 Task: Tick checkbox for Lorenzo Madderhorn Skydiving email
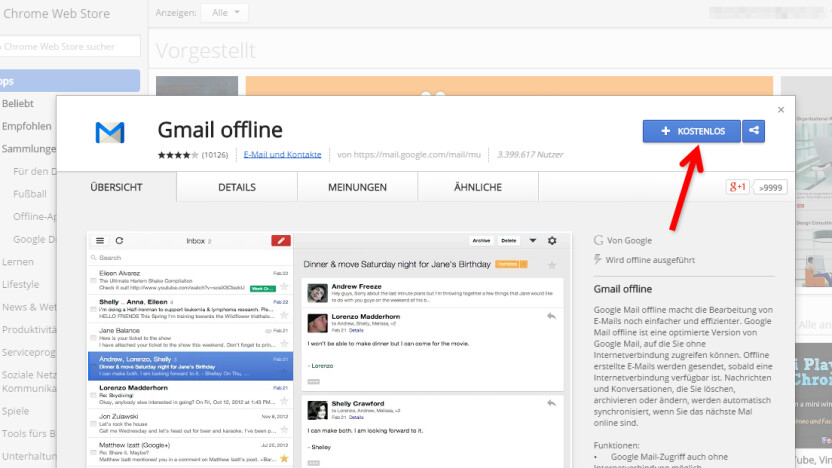click(x=93, y=395)
